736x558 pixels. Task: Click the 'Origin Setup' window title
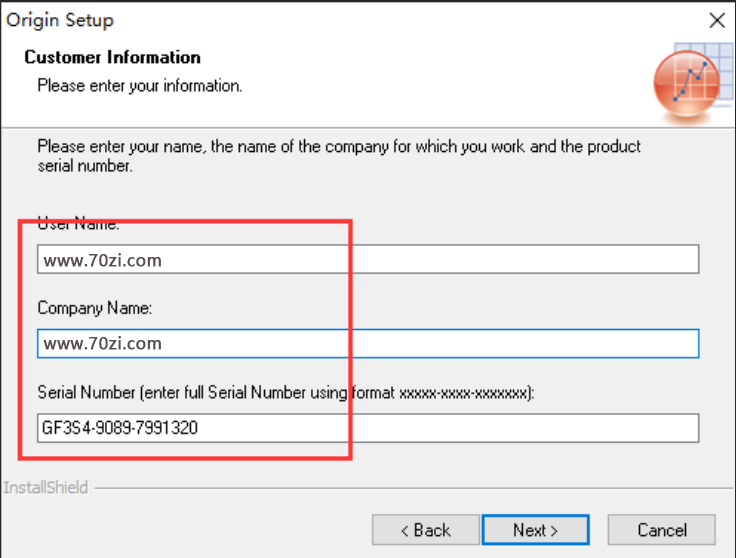point(60,20)
